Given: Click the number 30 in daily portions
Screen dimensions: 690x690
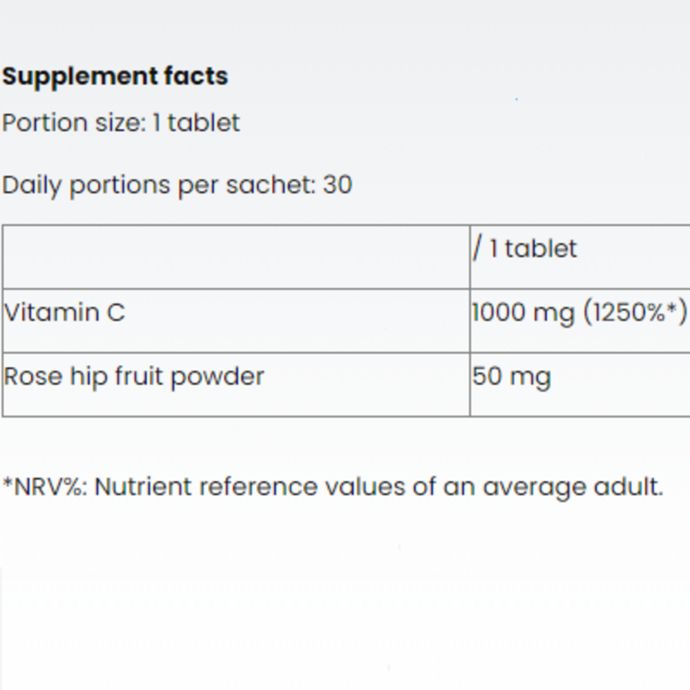Looking at the screenshot, I should (338, 184).
